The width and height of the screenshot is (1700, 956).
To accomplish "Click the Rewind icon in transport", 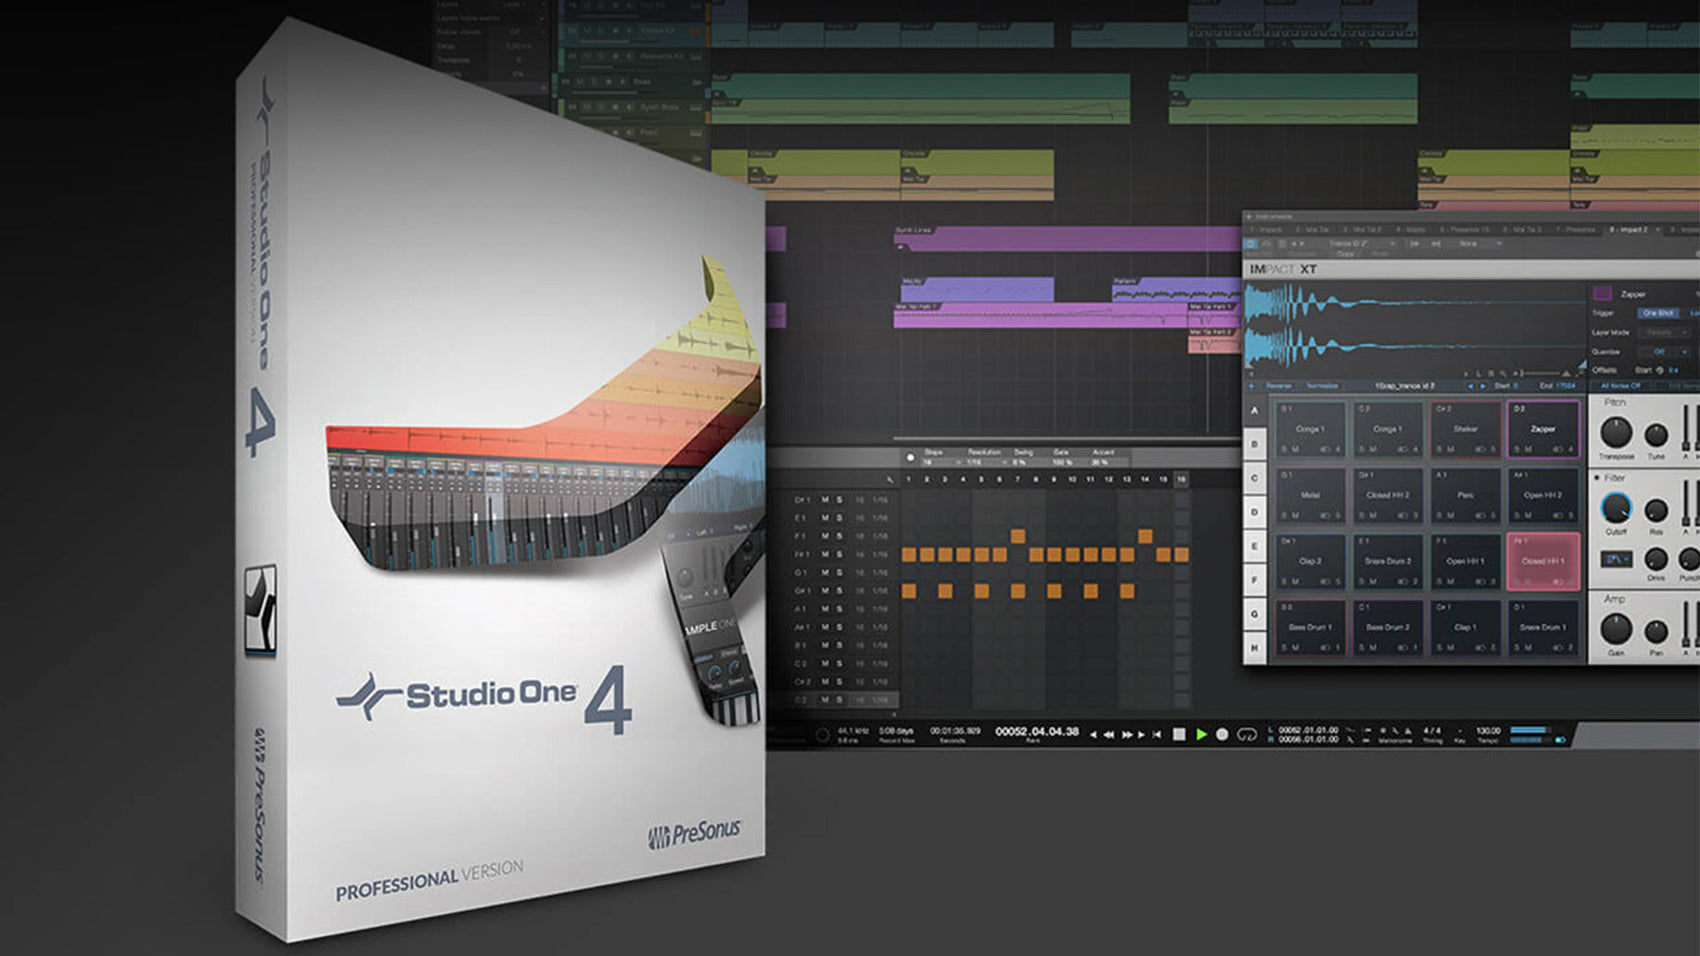I will coord(1108,734).
